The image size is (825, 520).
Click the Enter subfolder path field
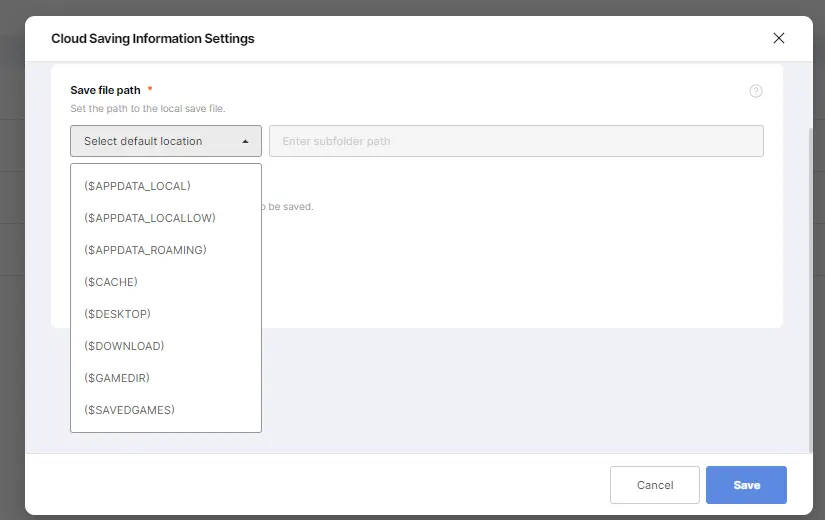tap(516, 141)
